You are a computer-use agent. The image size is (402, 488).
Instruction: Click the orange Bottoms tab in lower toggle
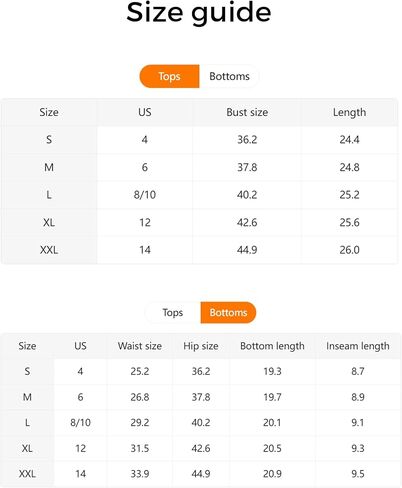pyautogui.click(x=228, y=313)
